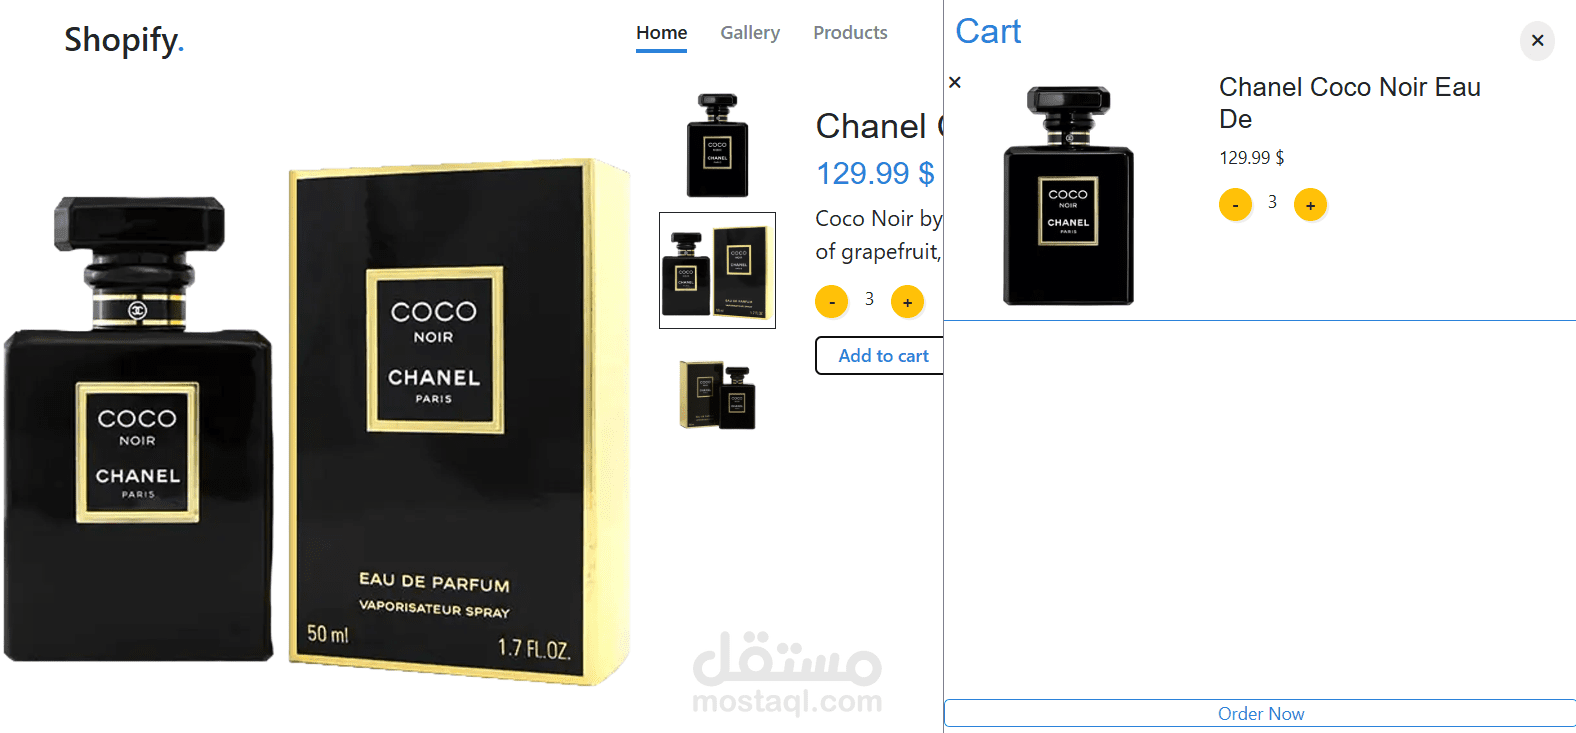Increase product page quantity with plus button
Screen dimensions: 1576x733
coord(907,301)
